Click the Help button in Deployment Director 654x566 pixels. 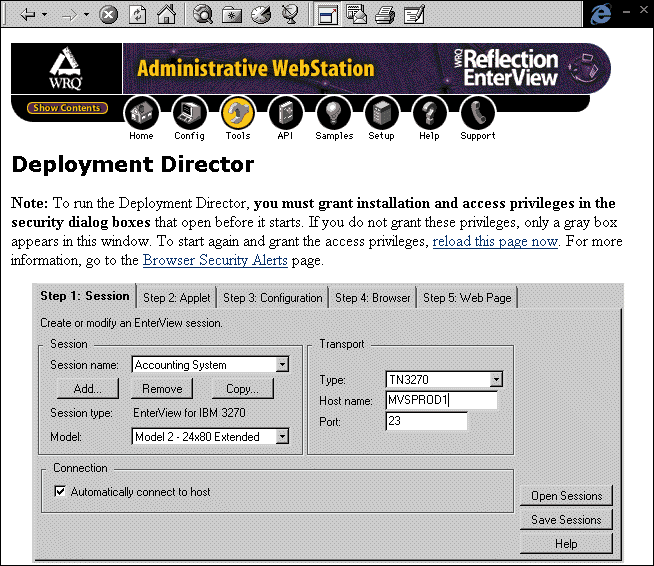point(566,544)
